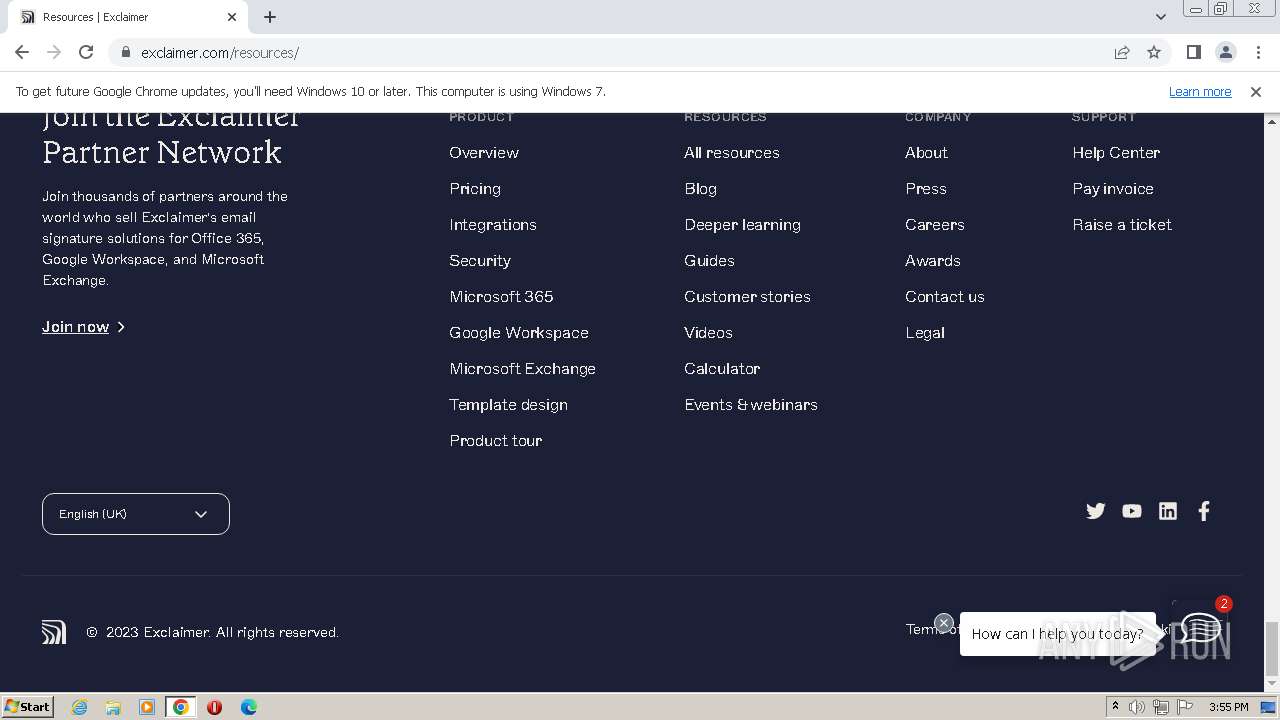
Task: Open the Blog link
Action: [x=701, y=189]
